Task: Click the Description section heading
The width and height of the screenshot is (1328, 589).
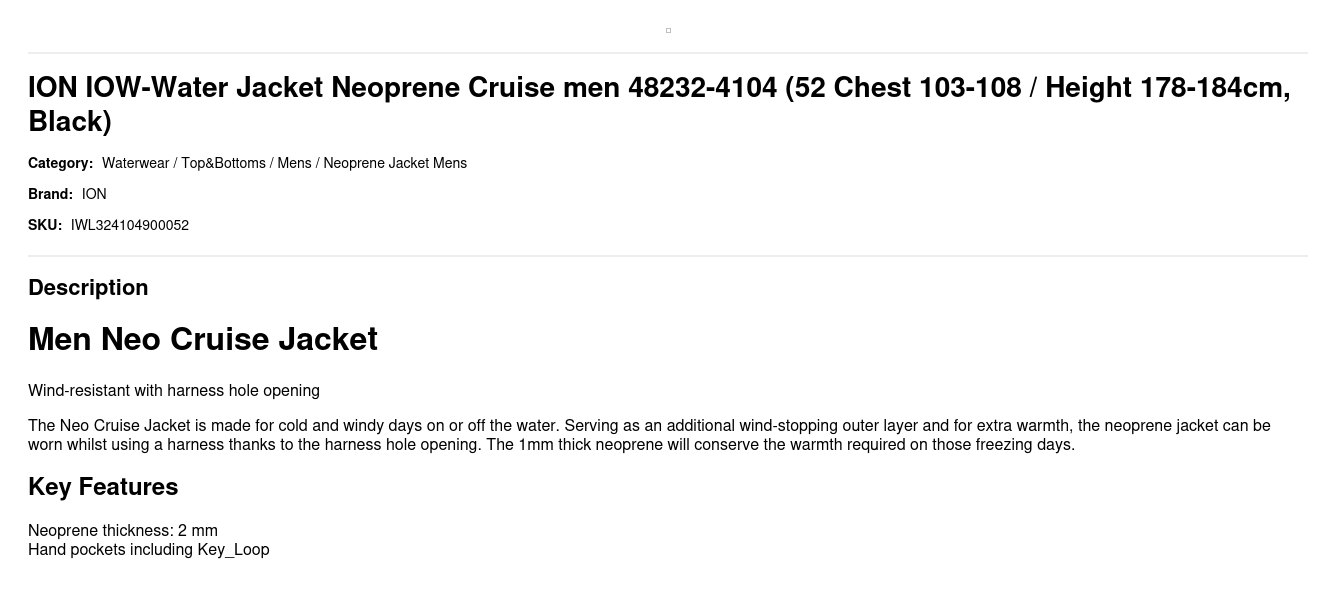Action: (88, 287)
